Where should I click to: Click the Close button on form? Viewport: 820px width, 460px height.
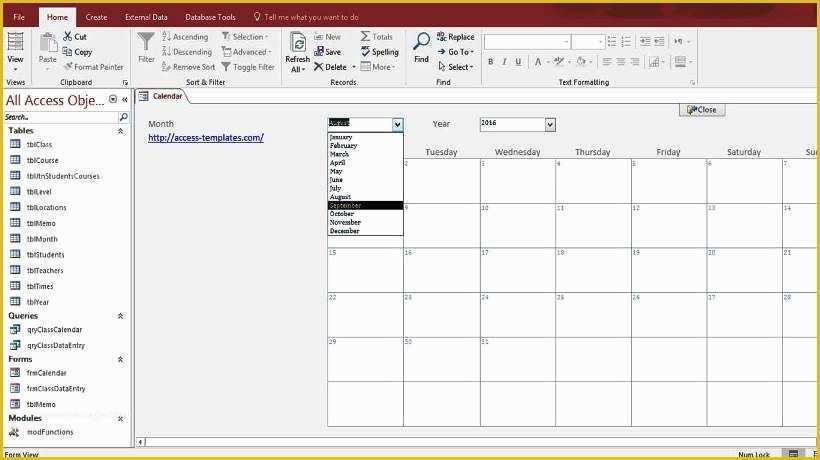702,110
